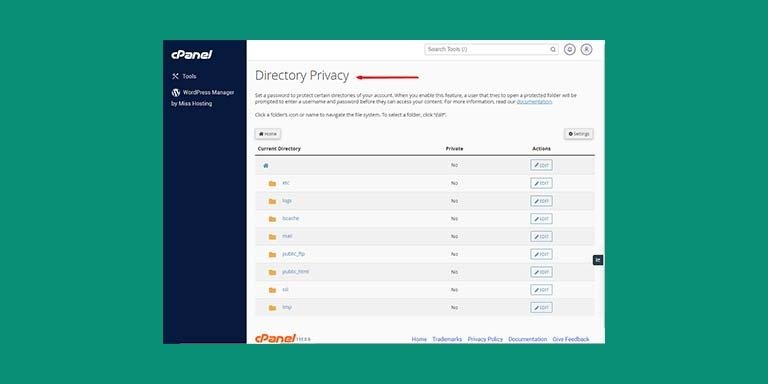Navigate into the lscache folder name
768x384 pixels.
click(290, 218)
